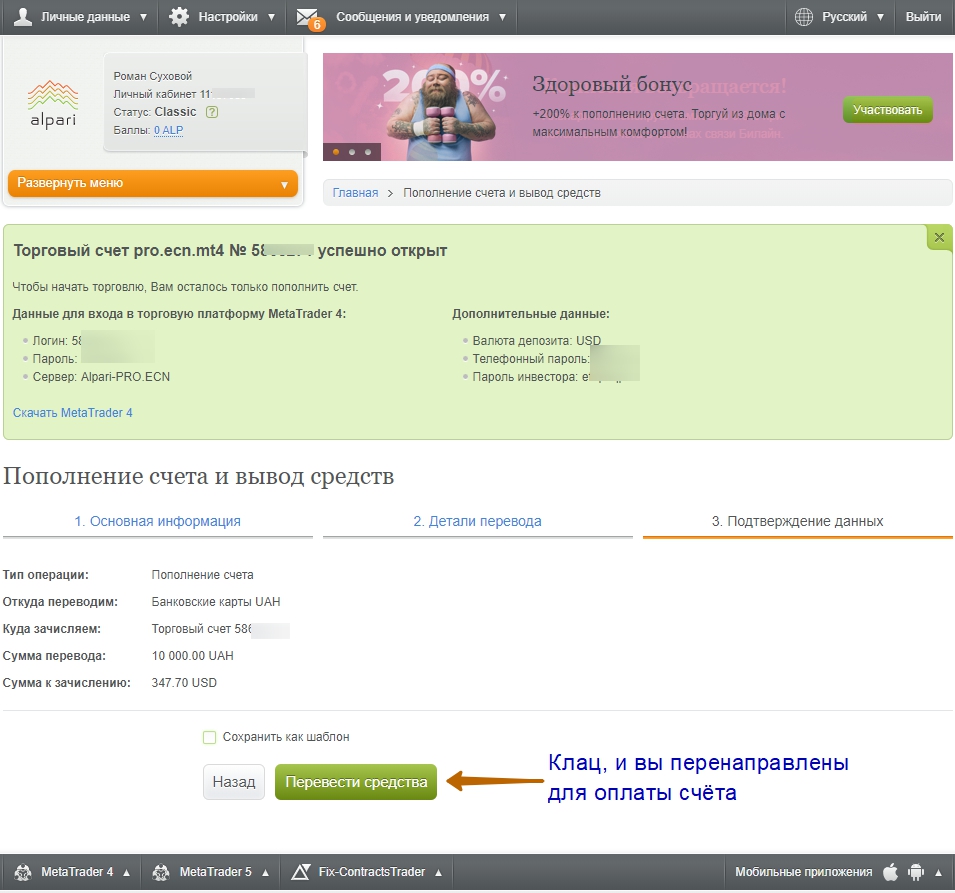This screenshot has width=955, height=893.
Task: Click the 'Назад' button
Action: point(234,782)
